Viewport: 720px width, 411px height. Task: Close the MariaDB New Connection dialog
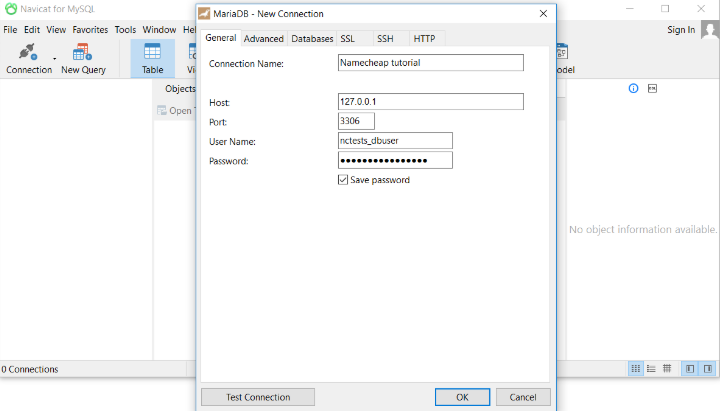543,14
